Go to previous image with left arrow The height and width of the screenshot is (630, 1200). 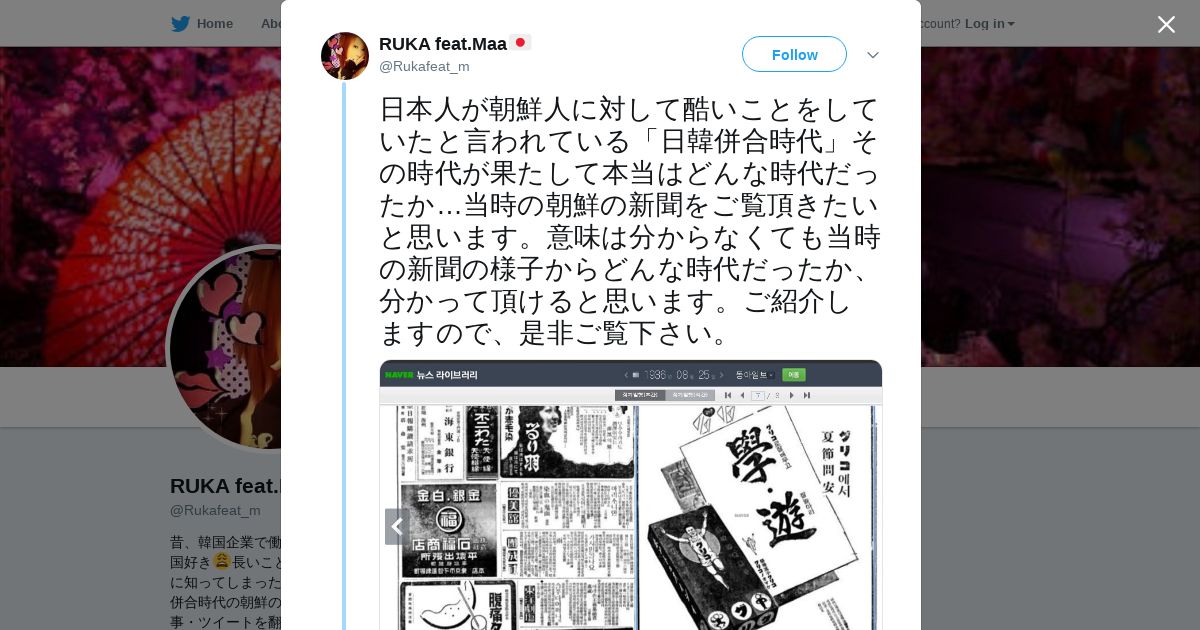pos(397,526)
